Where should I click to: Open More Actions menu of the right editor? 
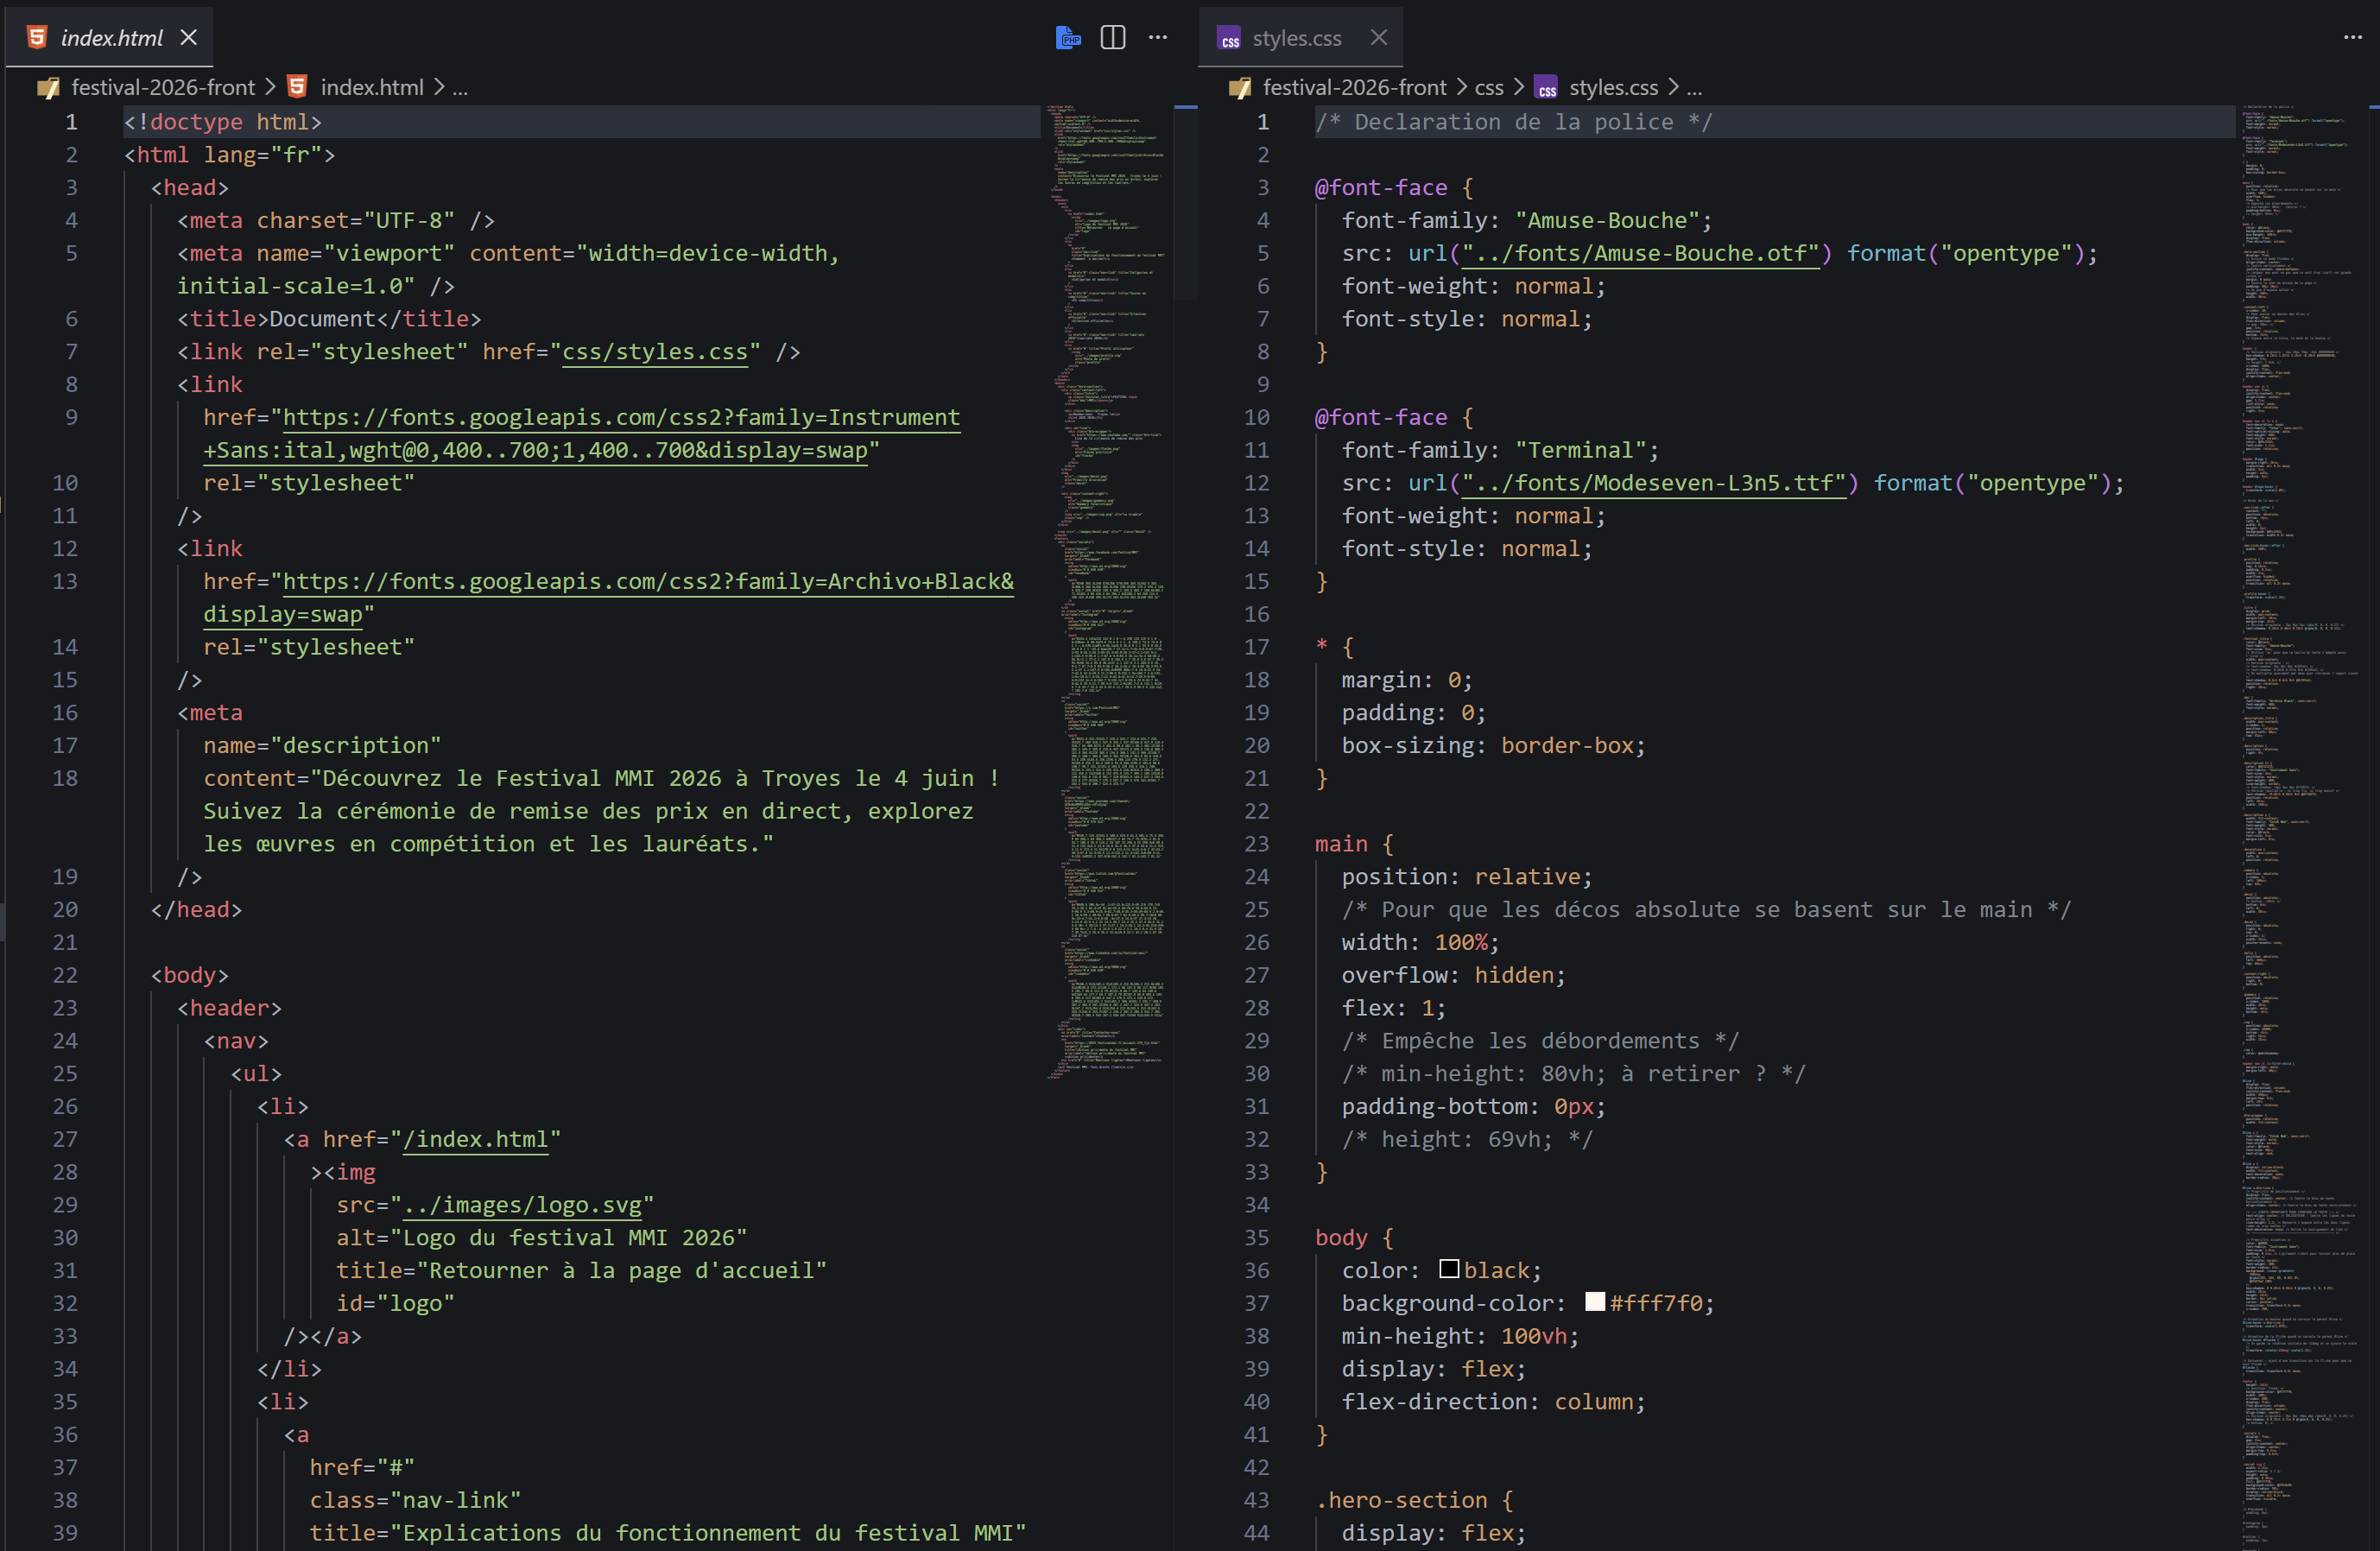click(x=2352, y=38)
